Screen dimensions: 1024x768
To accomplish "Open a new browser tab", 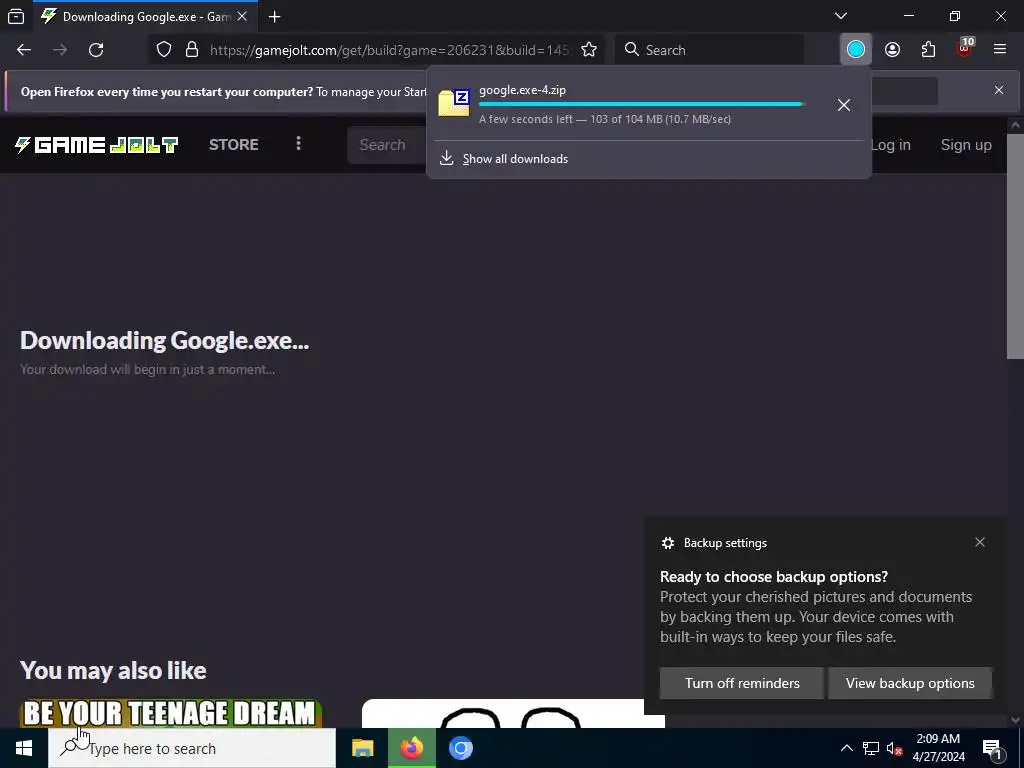I will click(275, 16).
